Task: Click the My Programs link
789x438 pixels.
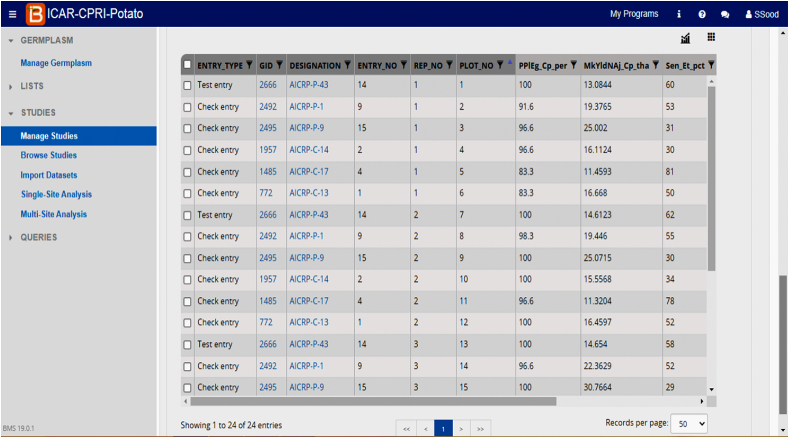Action: pyautogui.click(x=634, y=14)
